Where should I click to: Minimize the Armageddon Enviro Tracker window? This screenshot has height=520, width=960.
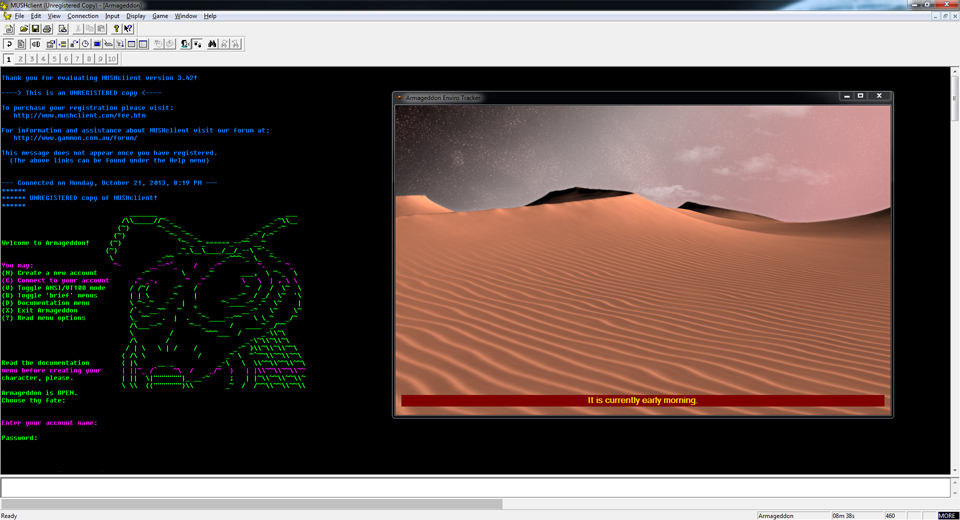(x=847, y=96)
